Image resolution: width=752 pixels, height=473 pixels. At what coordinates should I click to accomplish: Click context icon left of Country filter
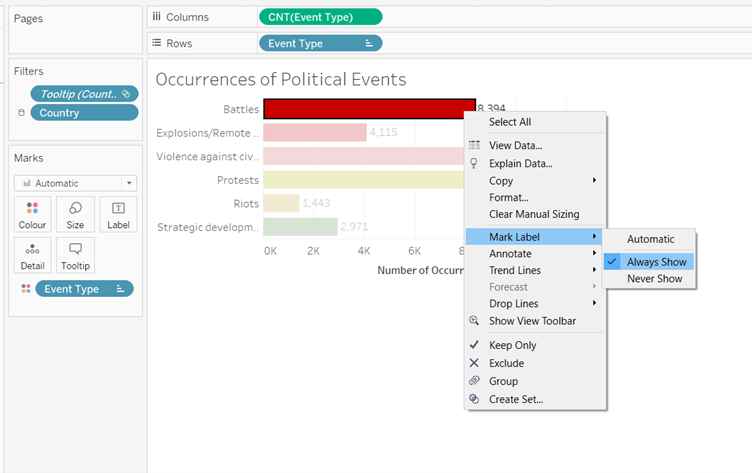pos(21,112)
